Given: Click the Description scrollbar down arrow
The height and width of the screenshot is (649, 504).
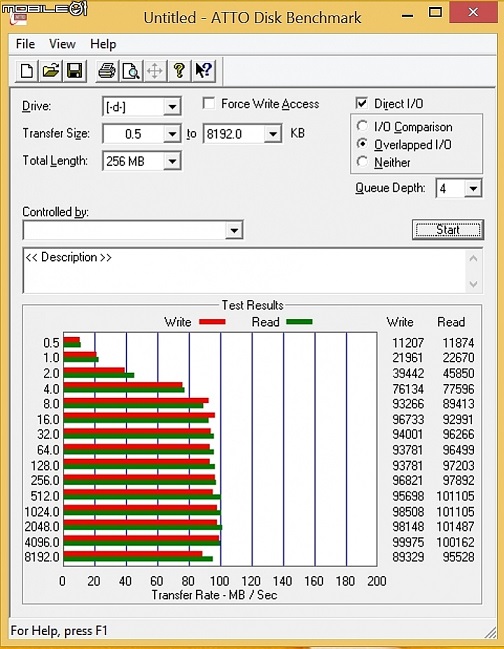Looking at the screenshot, I should pos(473,284).
